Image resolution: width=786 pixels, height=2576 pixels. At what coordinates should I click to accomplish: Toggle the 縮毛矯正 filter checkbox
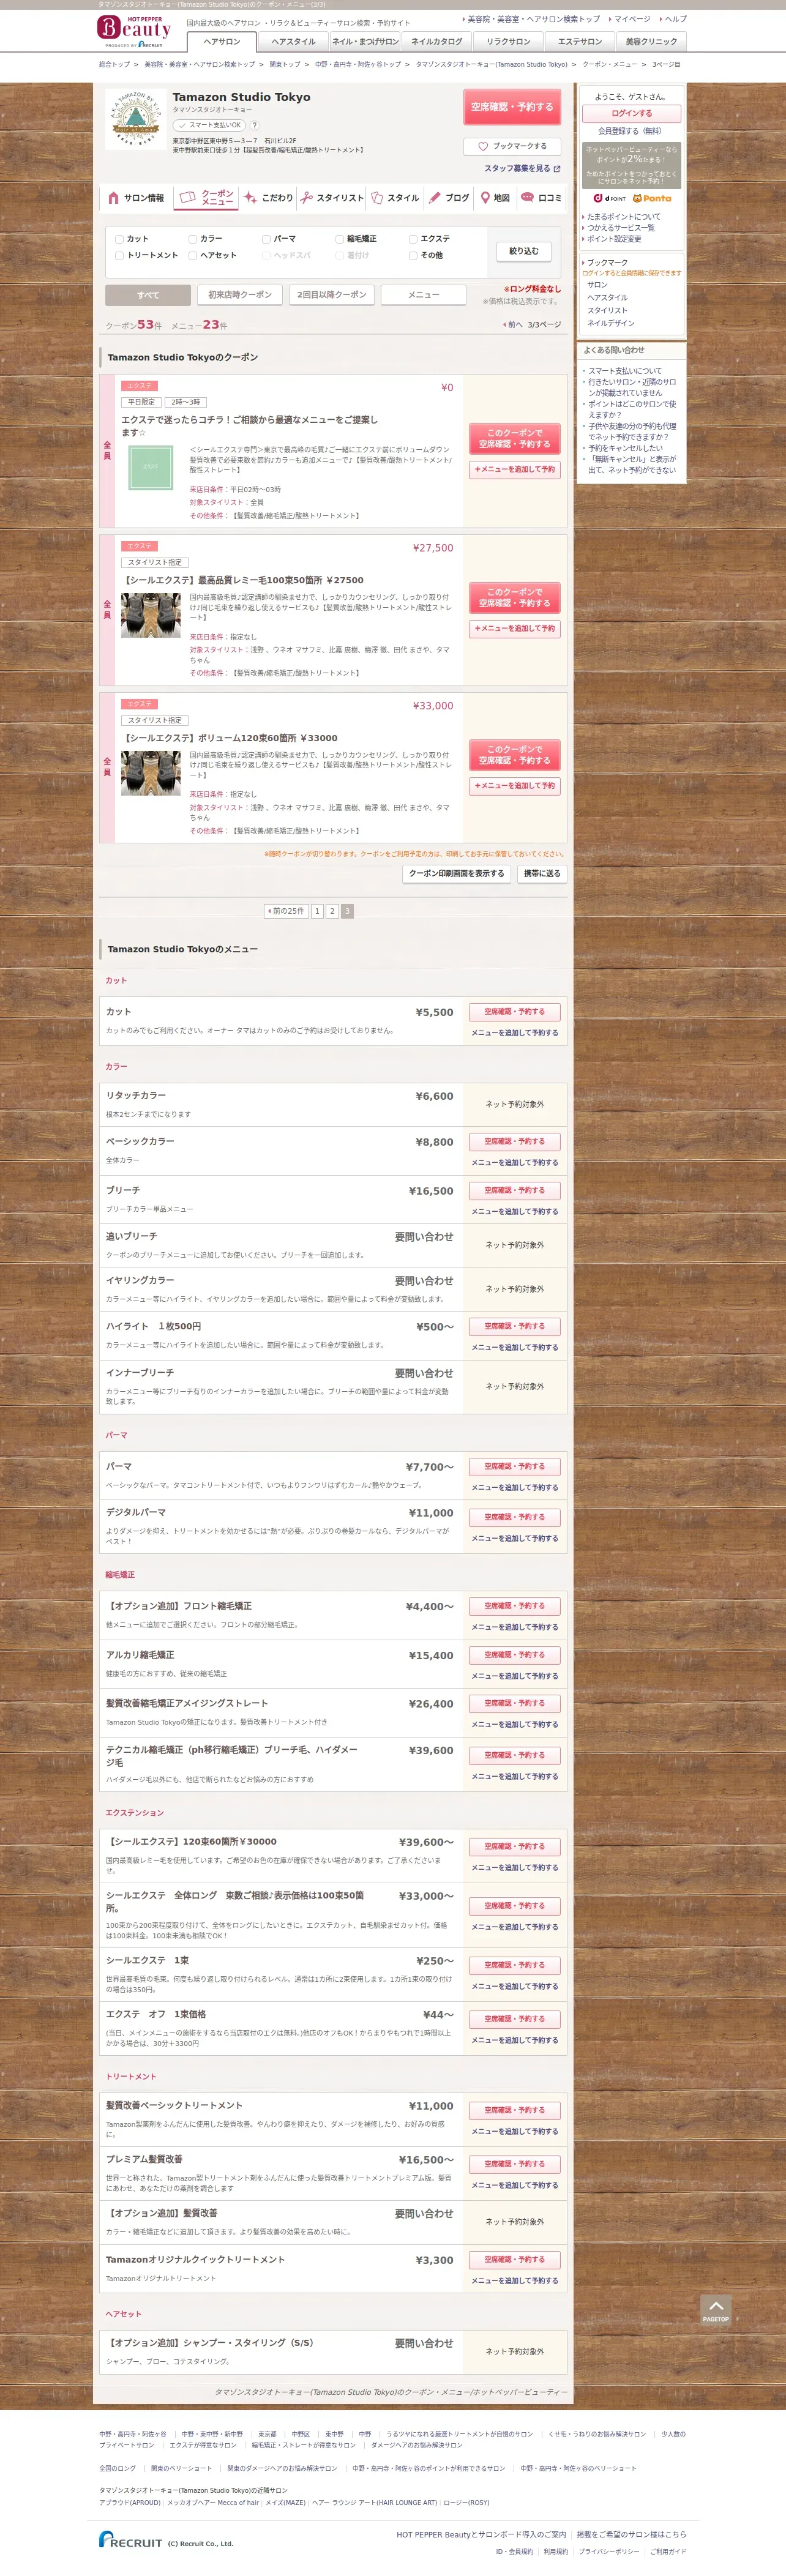(339, 239)
